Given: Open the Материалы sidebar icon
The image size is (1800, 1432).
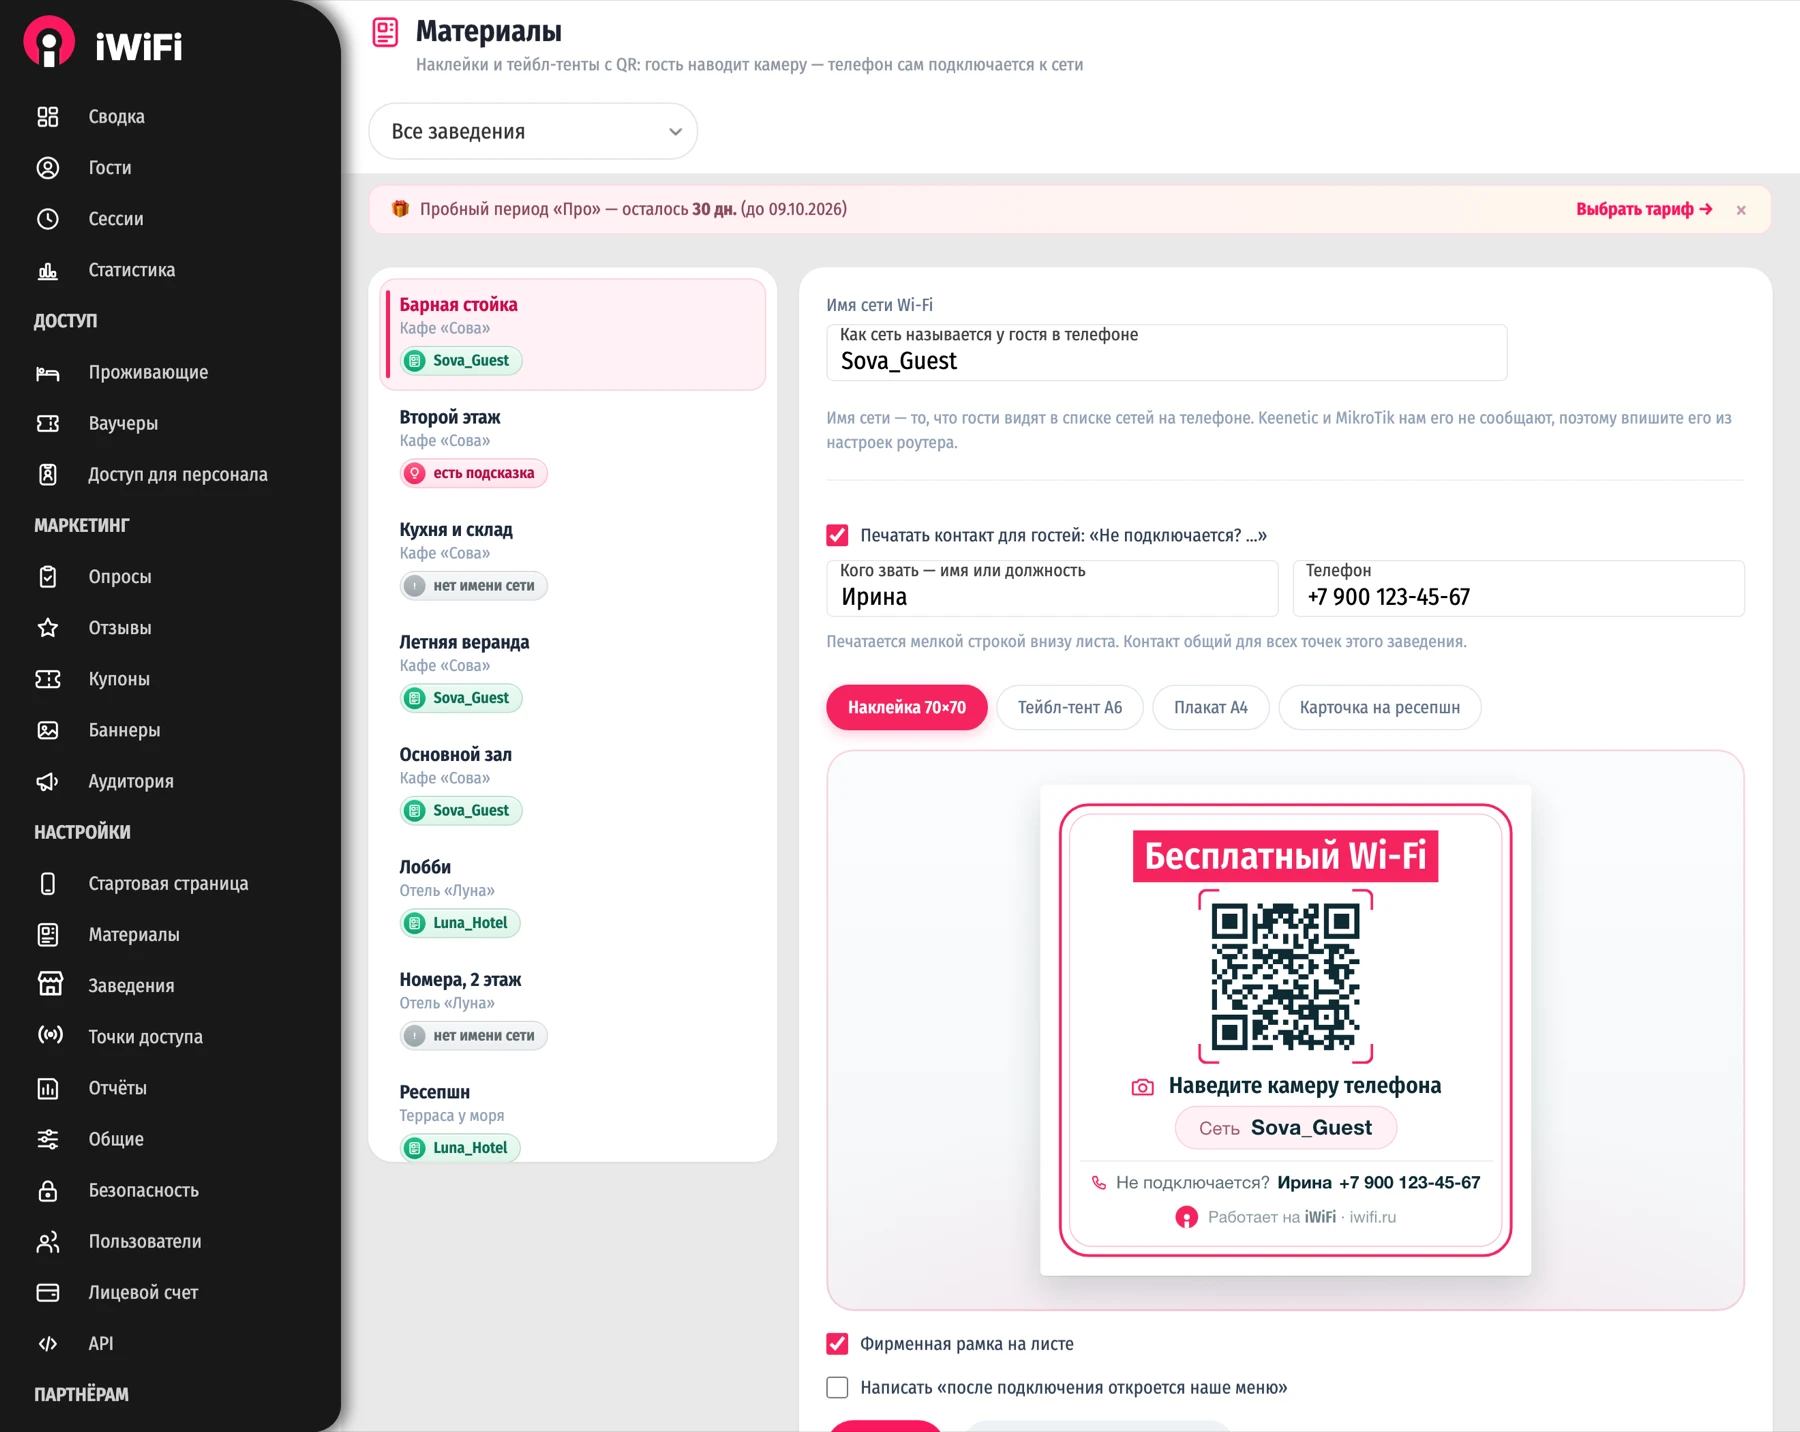Looking at the screenshot, I should (x=48, y=935).
